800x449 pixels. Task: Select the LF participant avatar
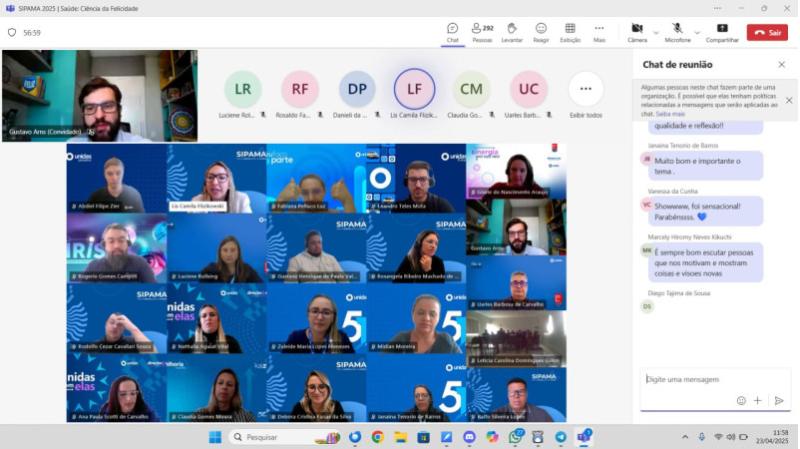(414, 89)
